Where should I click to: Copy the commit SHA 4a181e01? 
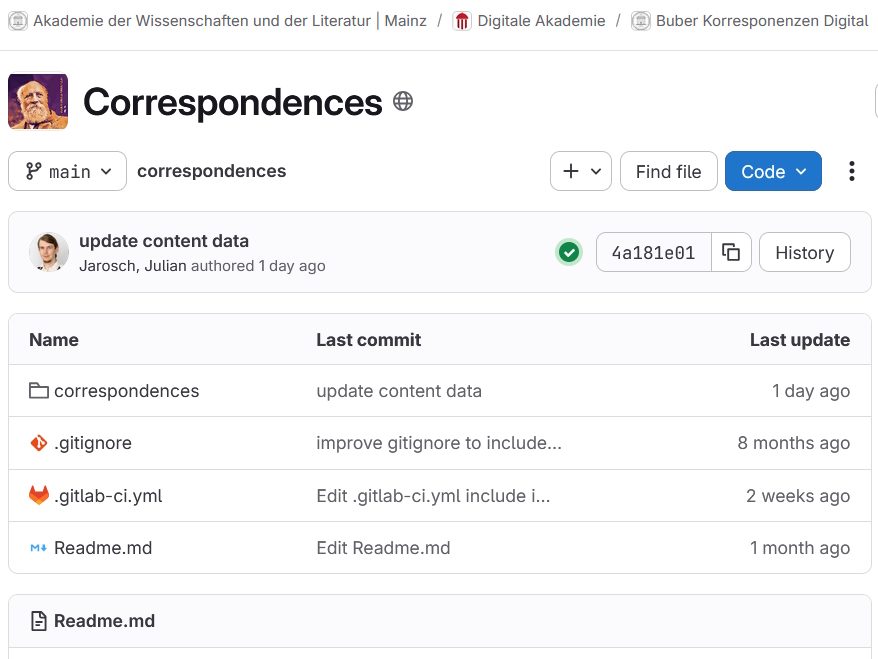click(x=731, y=252)
